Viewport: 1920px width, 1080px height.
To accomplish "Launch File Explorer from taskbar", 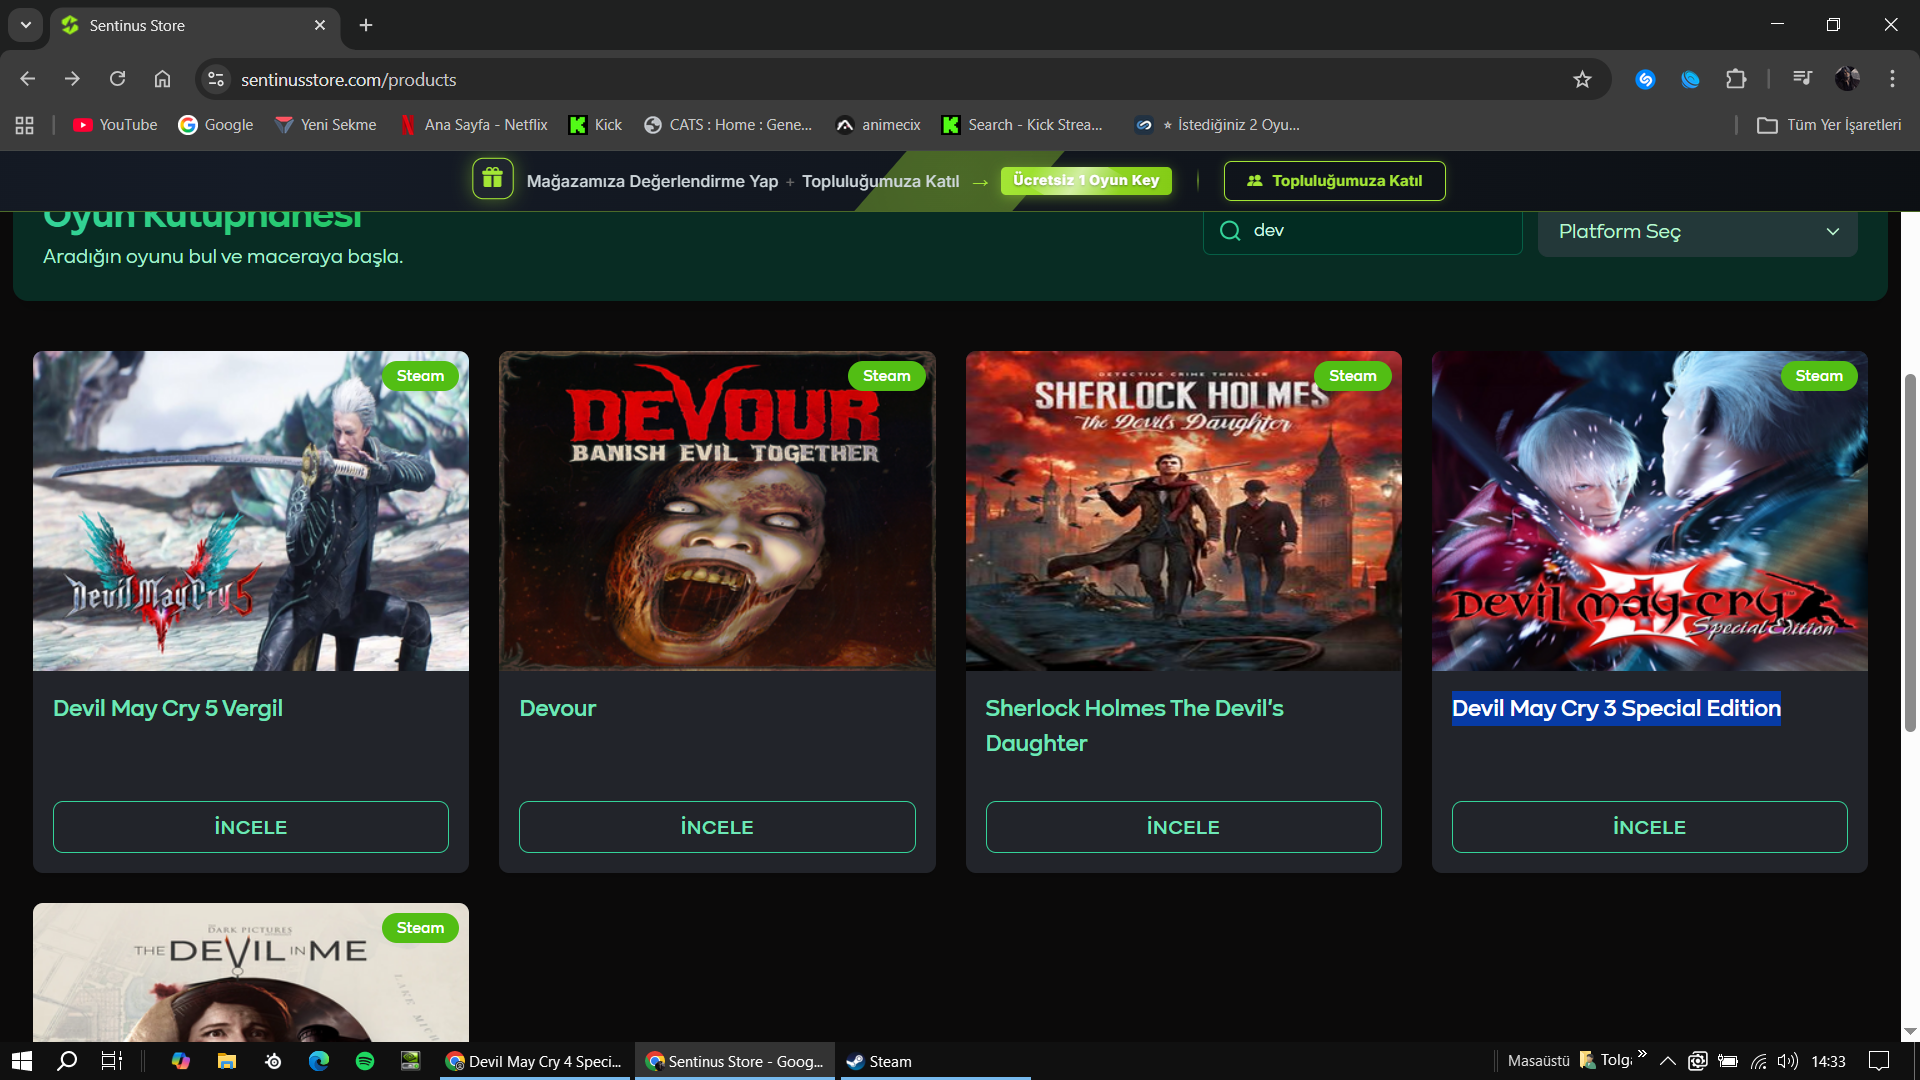I will point(227,1061).
